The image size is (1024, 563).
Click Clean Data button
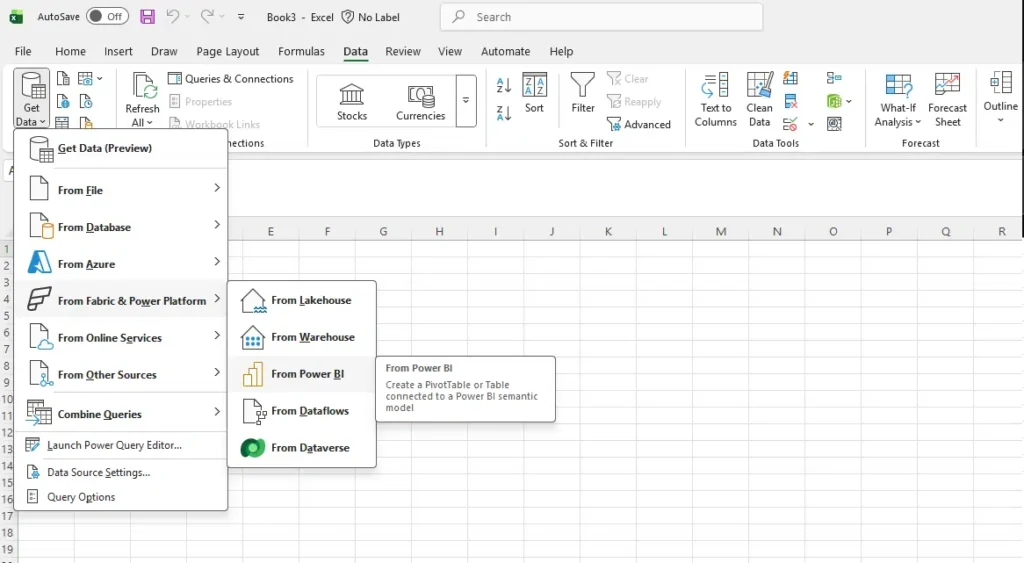[760, 100]
